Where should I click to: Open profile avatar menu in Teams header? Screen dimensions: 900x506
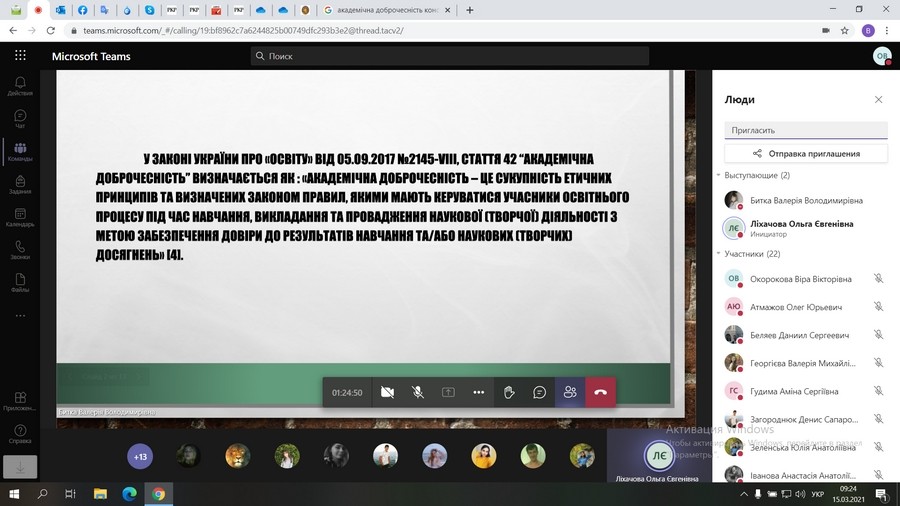(x=882, y=56)
